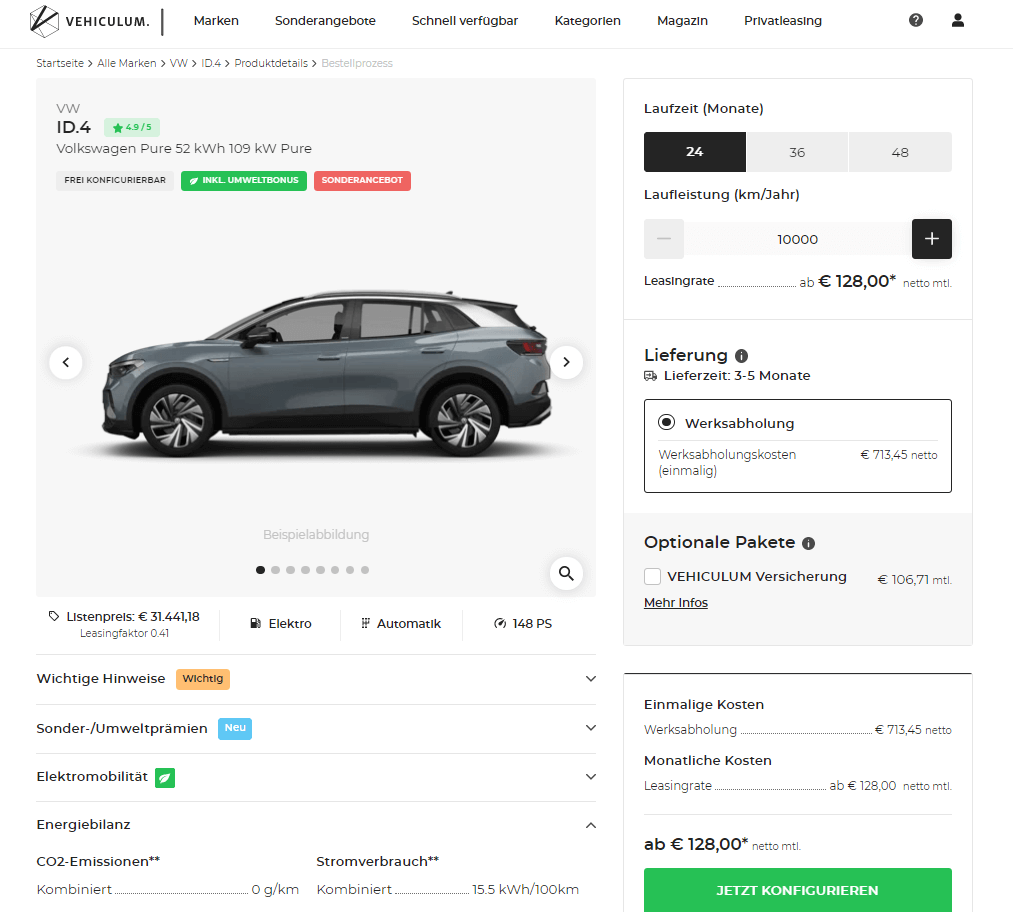This screenshot has width=1013, height=912.
Task: Click the green leaf icon beside Elektromobilität
Action: tap(165, 778)
